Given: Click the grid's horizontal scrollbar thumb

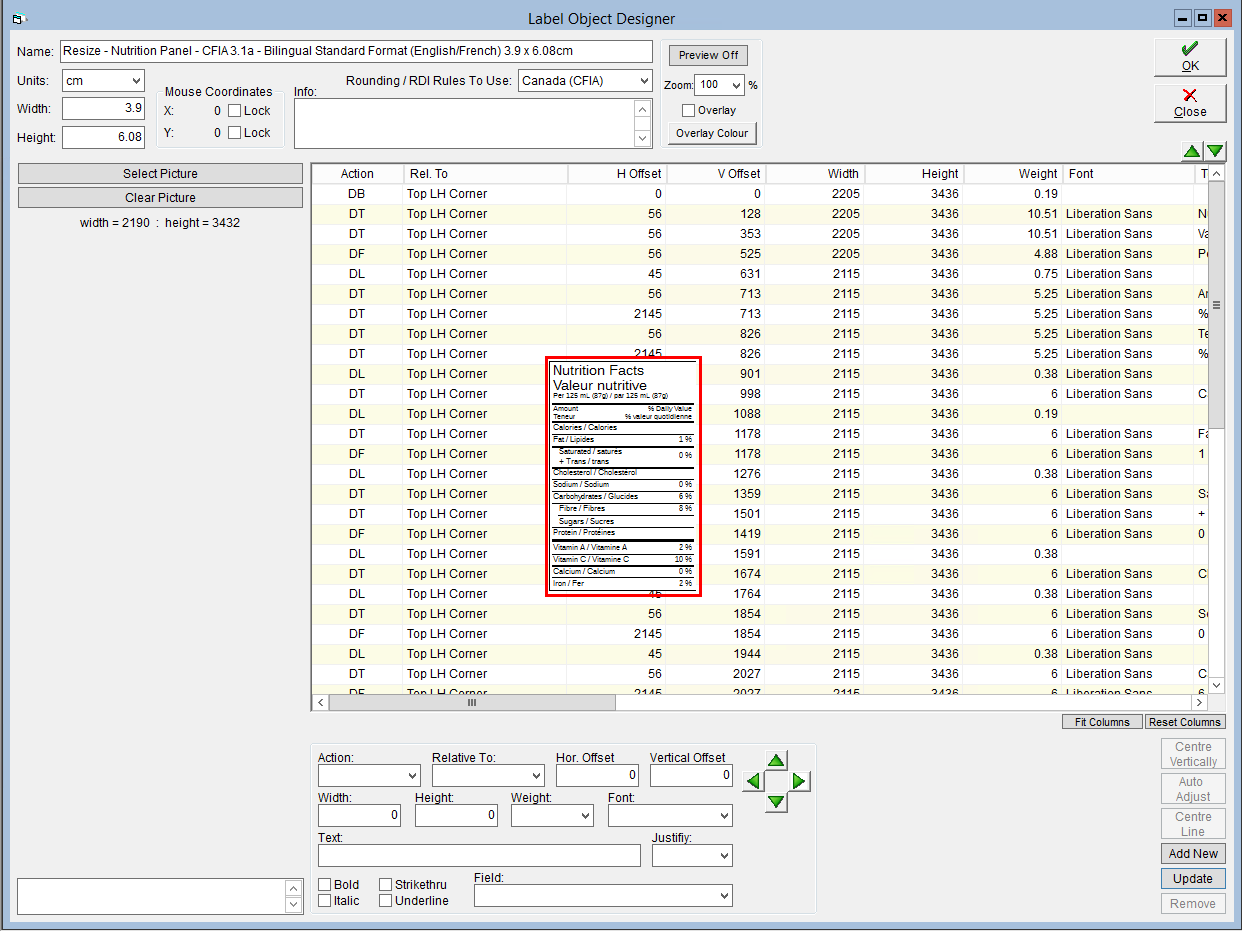Looking at the screenshot, I should pyautogui.click(x=472, y=703).
